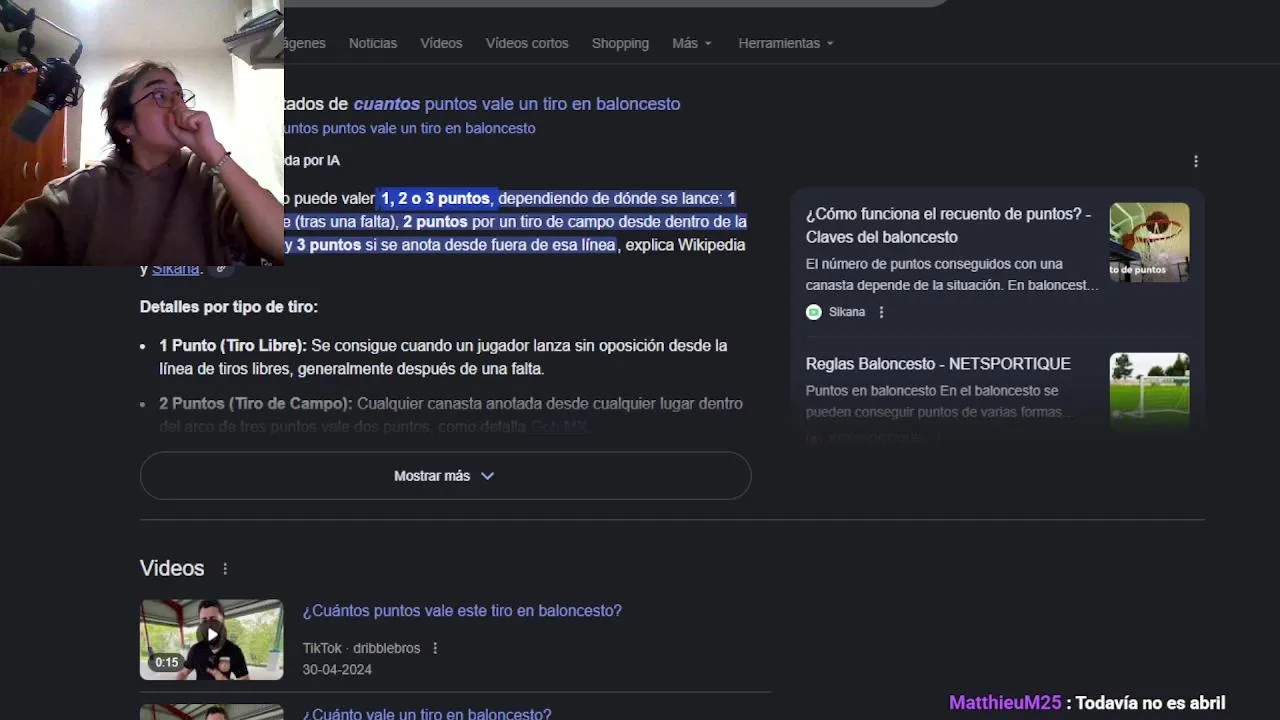Play the 0:15 TikTok video thumbnail

211,639
